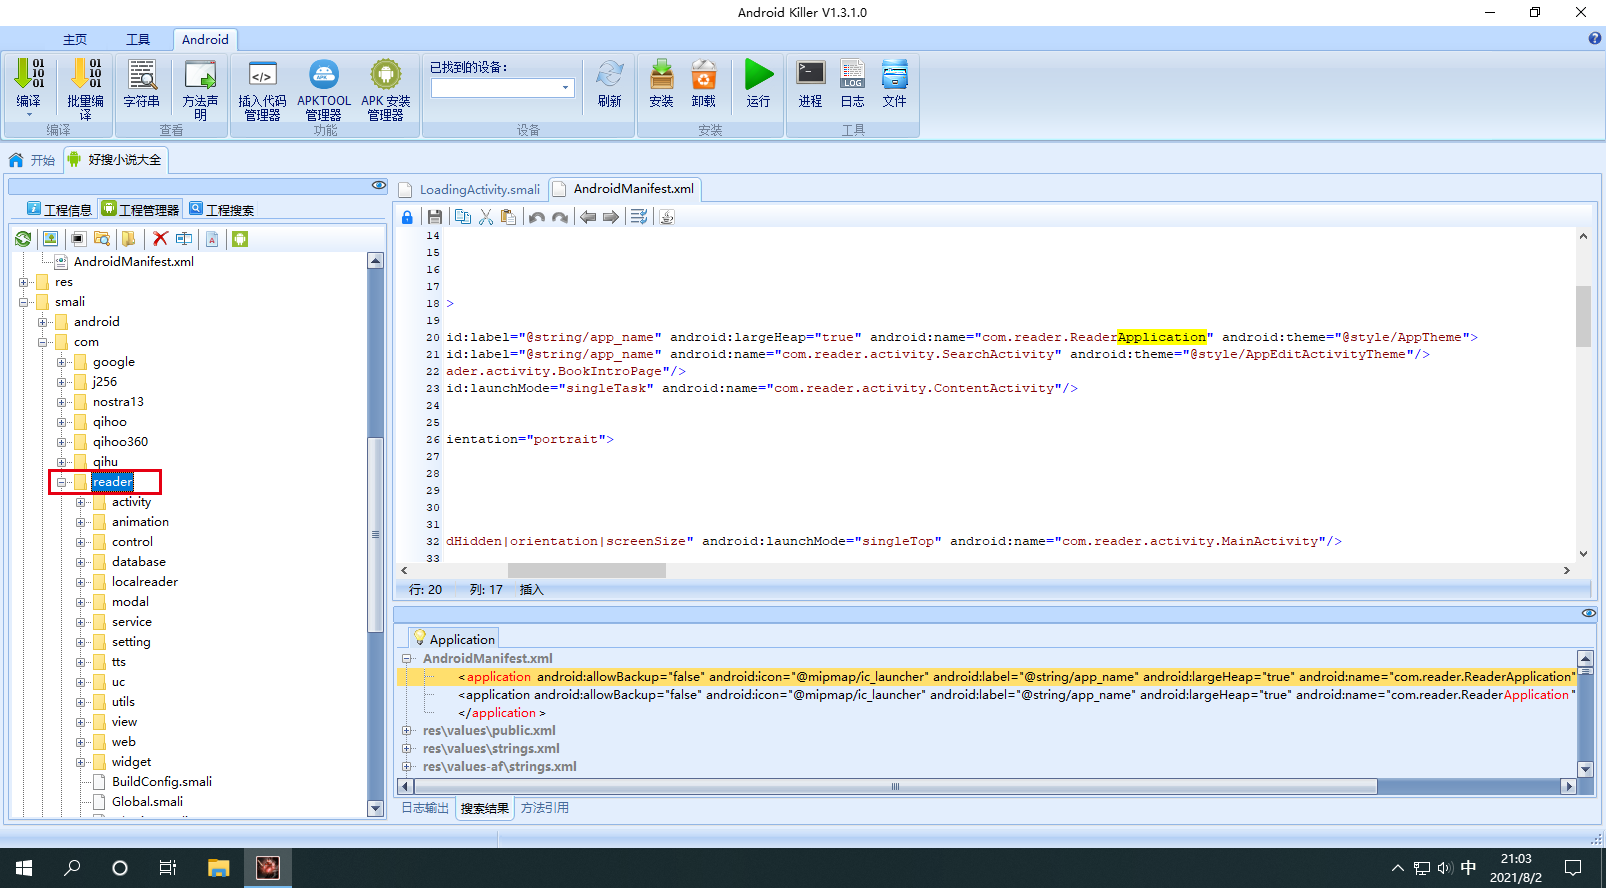Viewport: 1606px width, 888px height.
Task: Collapse the smali folder node
Action: tap(24, 302)
